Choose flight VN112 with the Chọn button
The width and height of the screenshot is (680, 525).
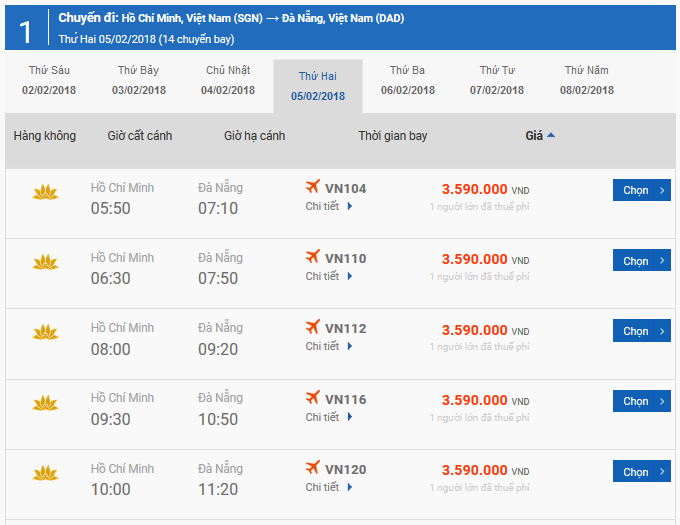(x=642, y=331)
